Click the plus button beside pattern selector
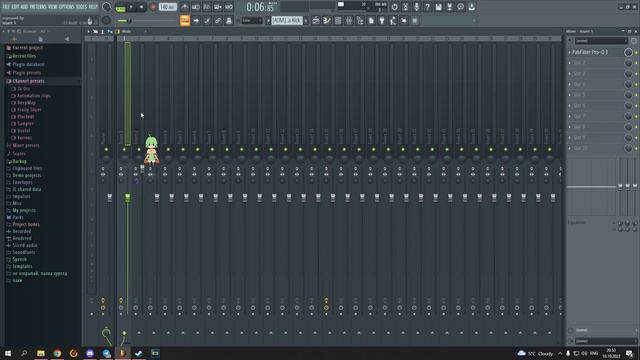The image size is (640, 360). tap(306, 20)
